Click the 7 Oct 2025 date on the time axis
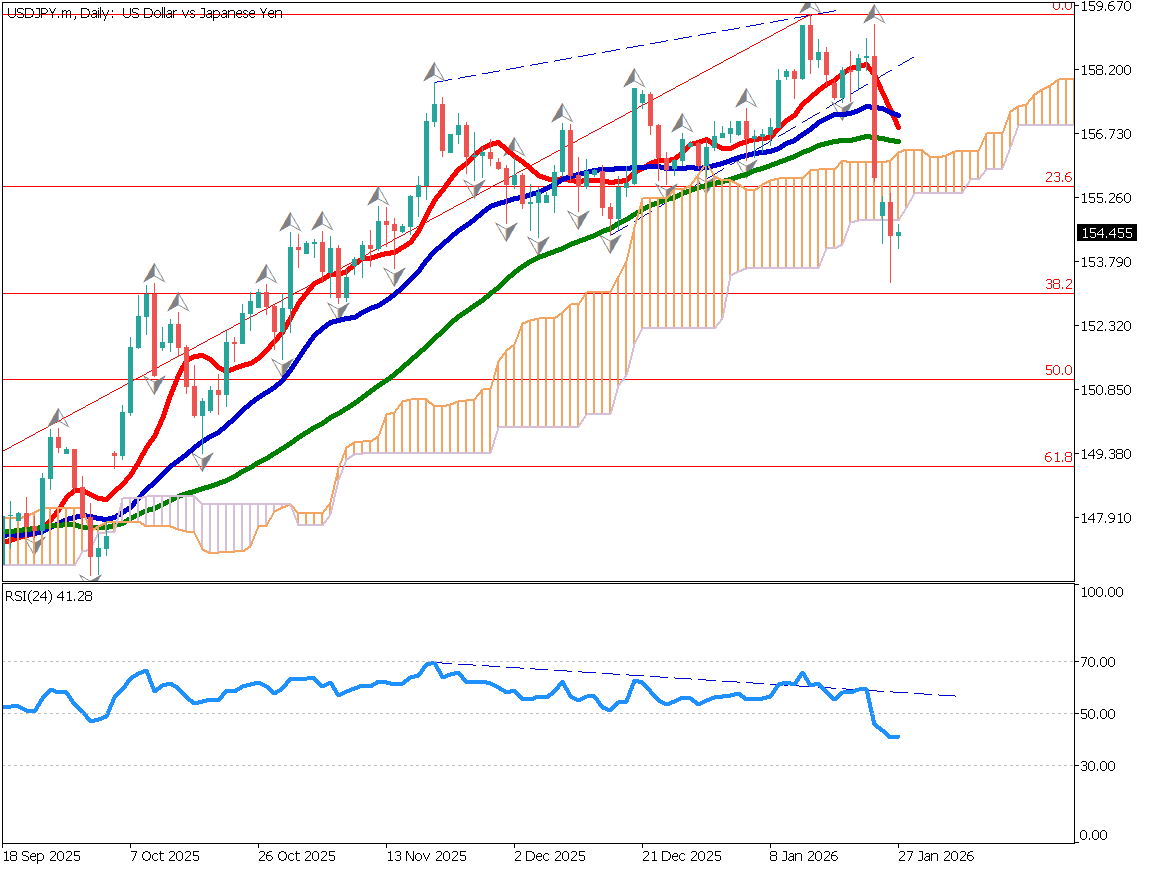The width and height of the screenshot is (1152, 870). (163, 857)
